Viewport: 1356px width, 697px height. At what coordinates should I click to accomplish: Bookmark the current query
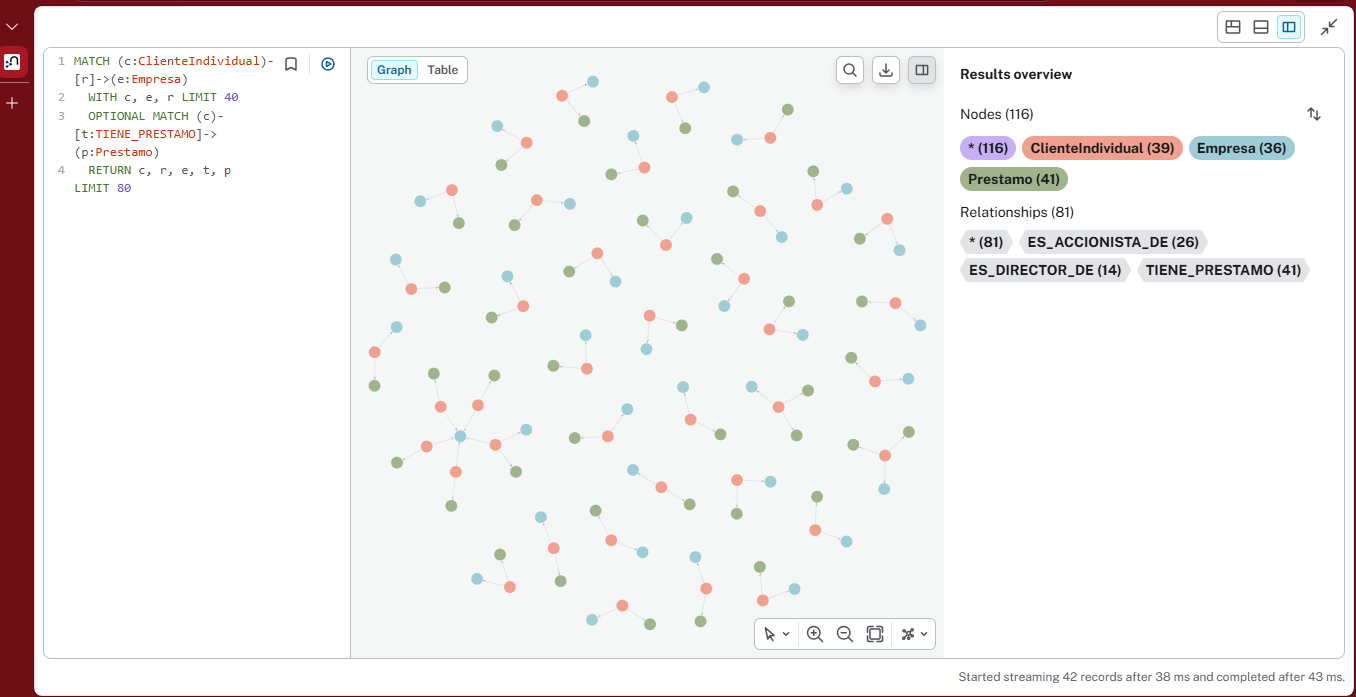[291, 64]
